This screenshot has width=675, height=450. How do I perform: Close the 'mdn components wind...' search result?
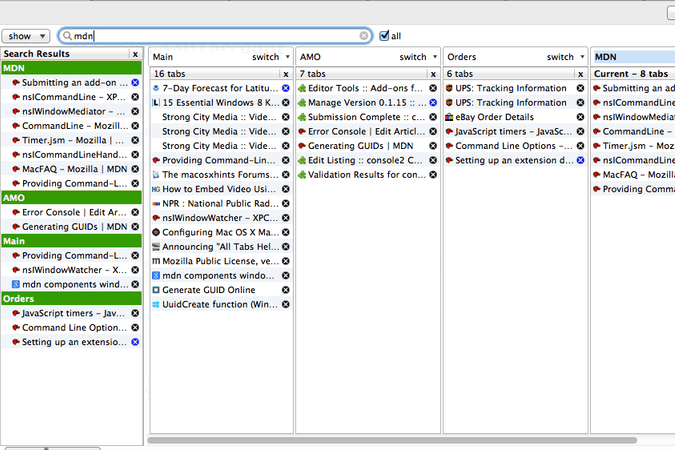pyautogui.click(x=135, y=284)
